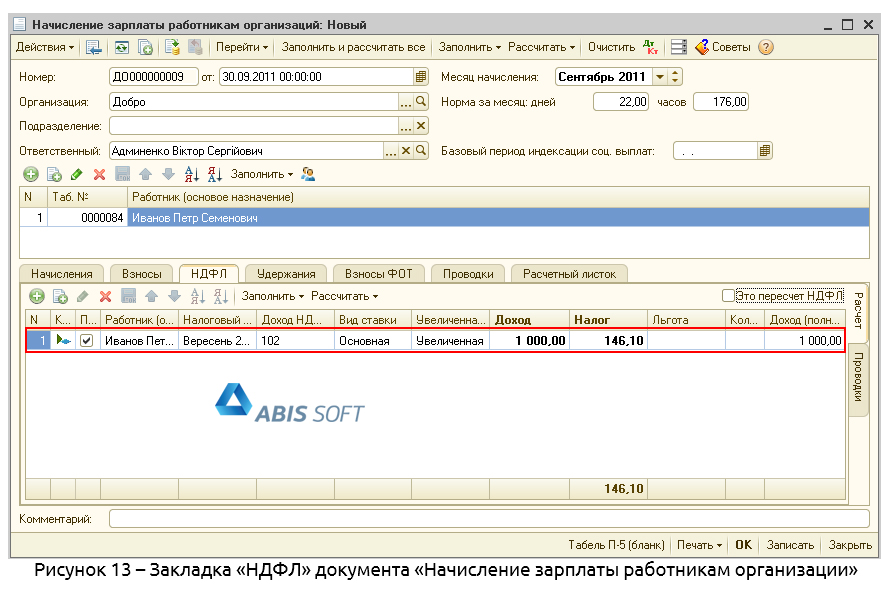Click the Месяц начисления up-down stepper

[x=675, y=77]
